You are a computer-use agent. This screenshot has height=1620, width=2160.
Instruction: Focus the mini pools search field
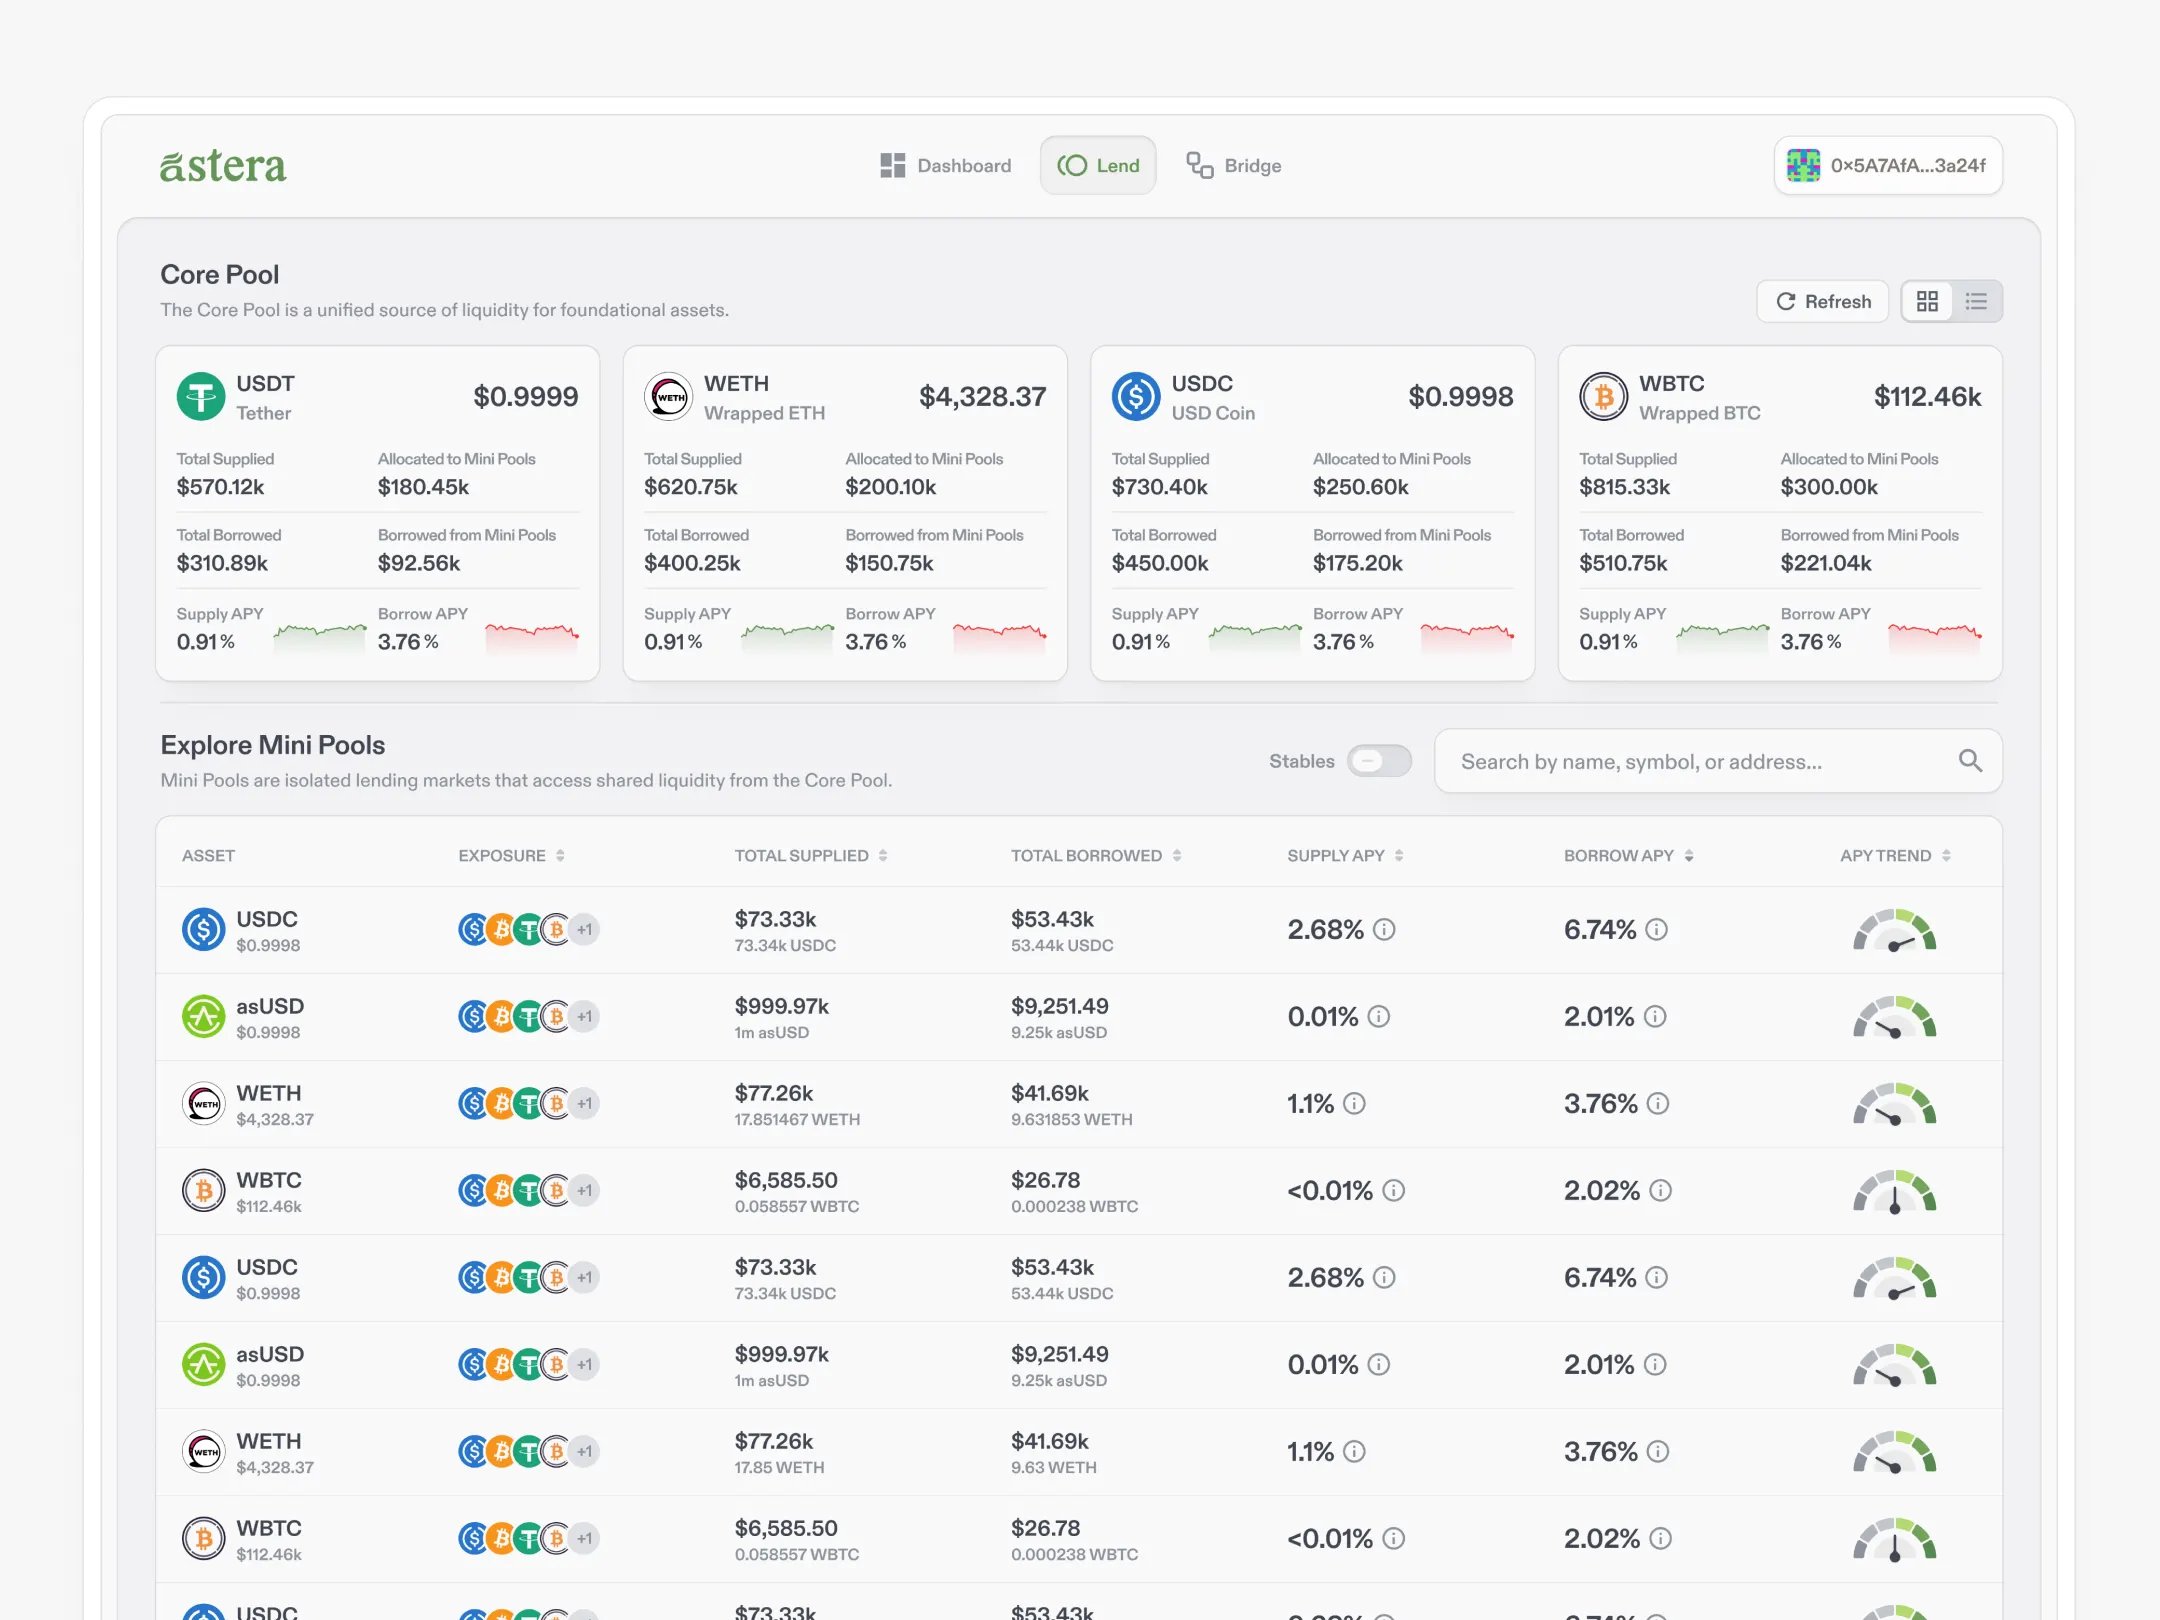click(x=1690, y=761)
